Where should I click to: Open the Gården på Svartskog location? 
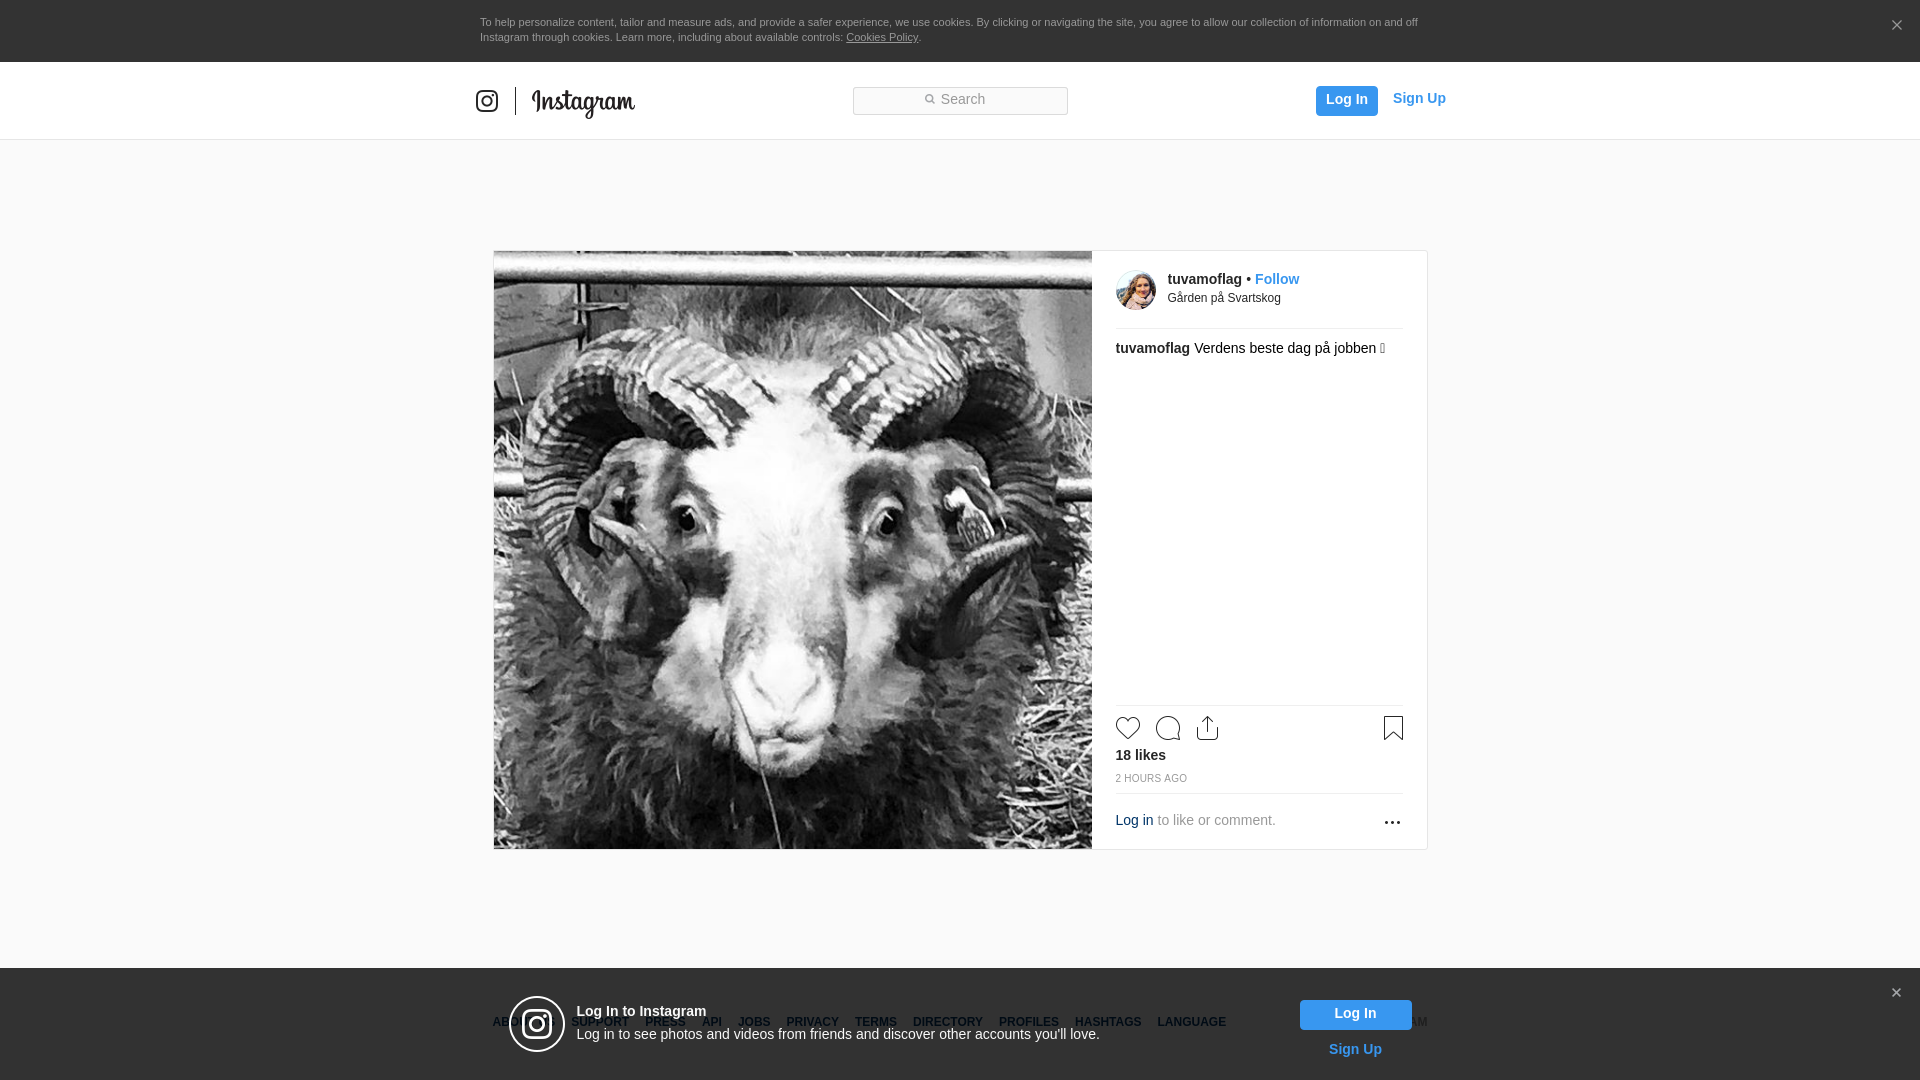pos(1223,298)
